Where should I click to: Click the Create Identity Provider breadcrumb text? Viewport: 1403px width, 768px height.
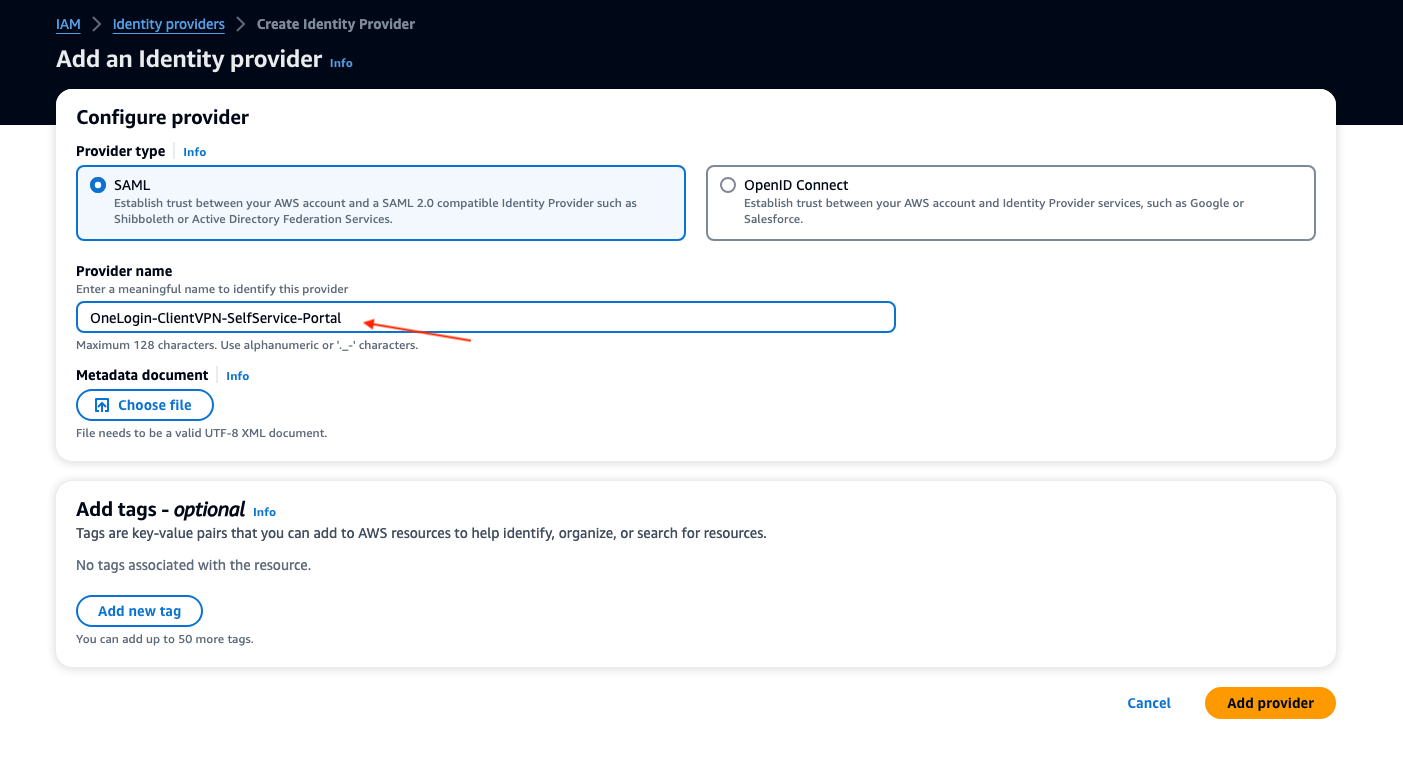click(x=336, y=24)
